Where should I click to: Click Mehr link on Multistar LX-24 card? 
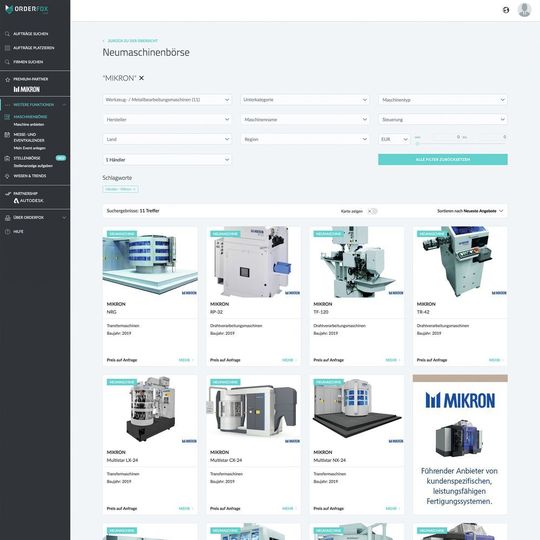coord(186,508)
